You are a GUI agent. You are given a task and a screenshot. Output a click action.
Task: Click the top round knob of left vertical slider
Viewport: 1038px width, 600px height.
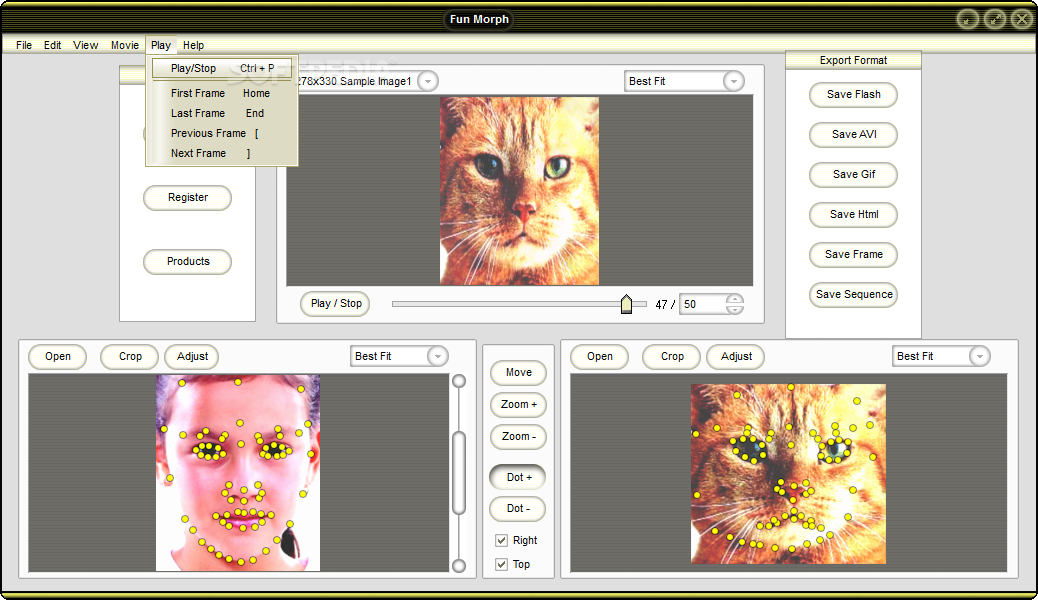(x=459, y=381)
